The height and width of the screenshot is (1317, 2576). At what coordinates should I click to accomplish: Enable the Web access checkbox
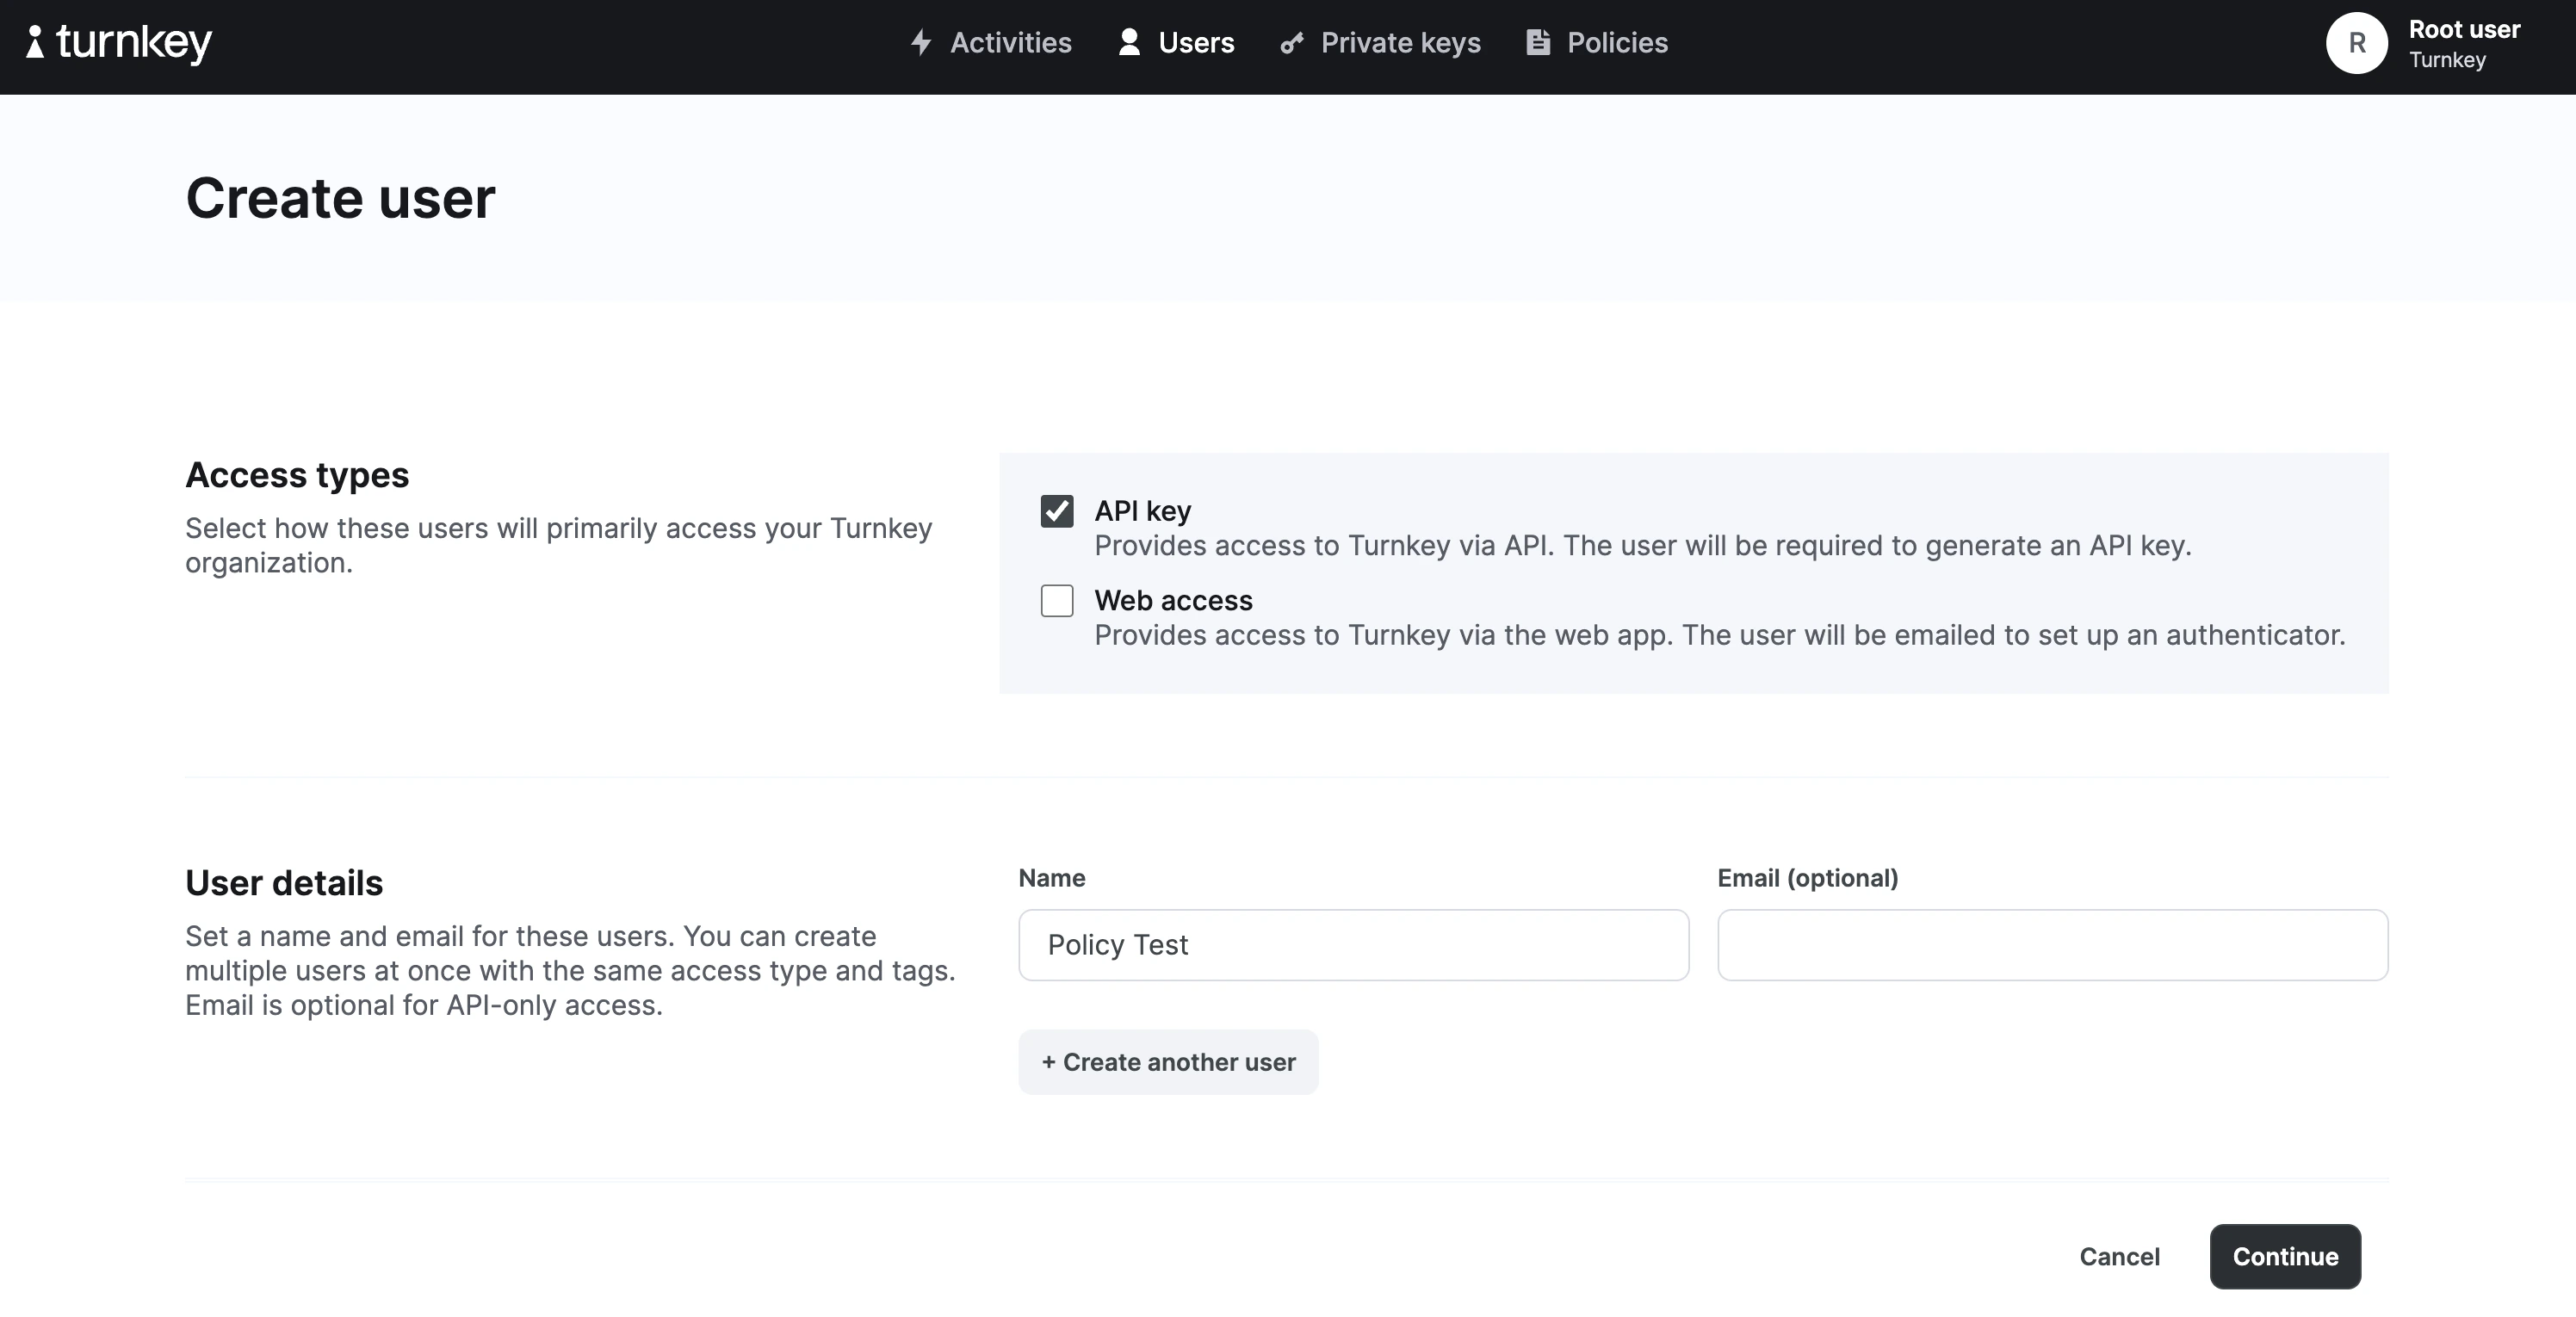click(x=1057, y=601)
